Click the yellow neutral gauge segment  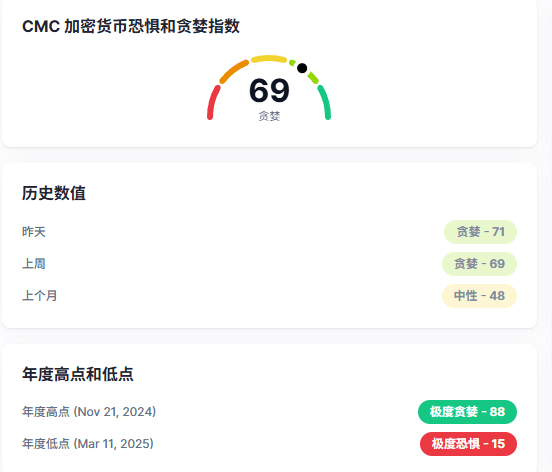pos(269,59)
